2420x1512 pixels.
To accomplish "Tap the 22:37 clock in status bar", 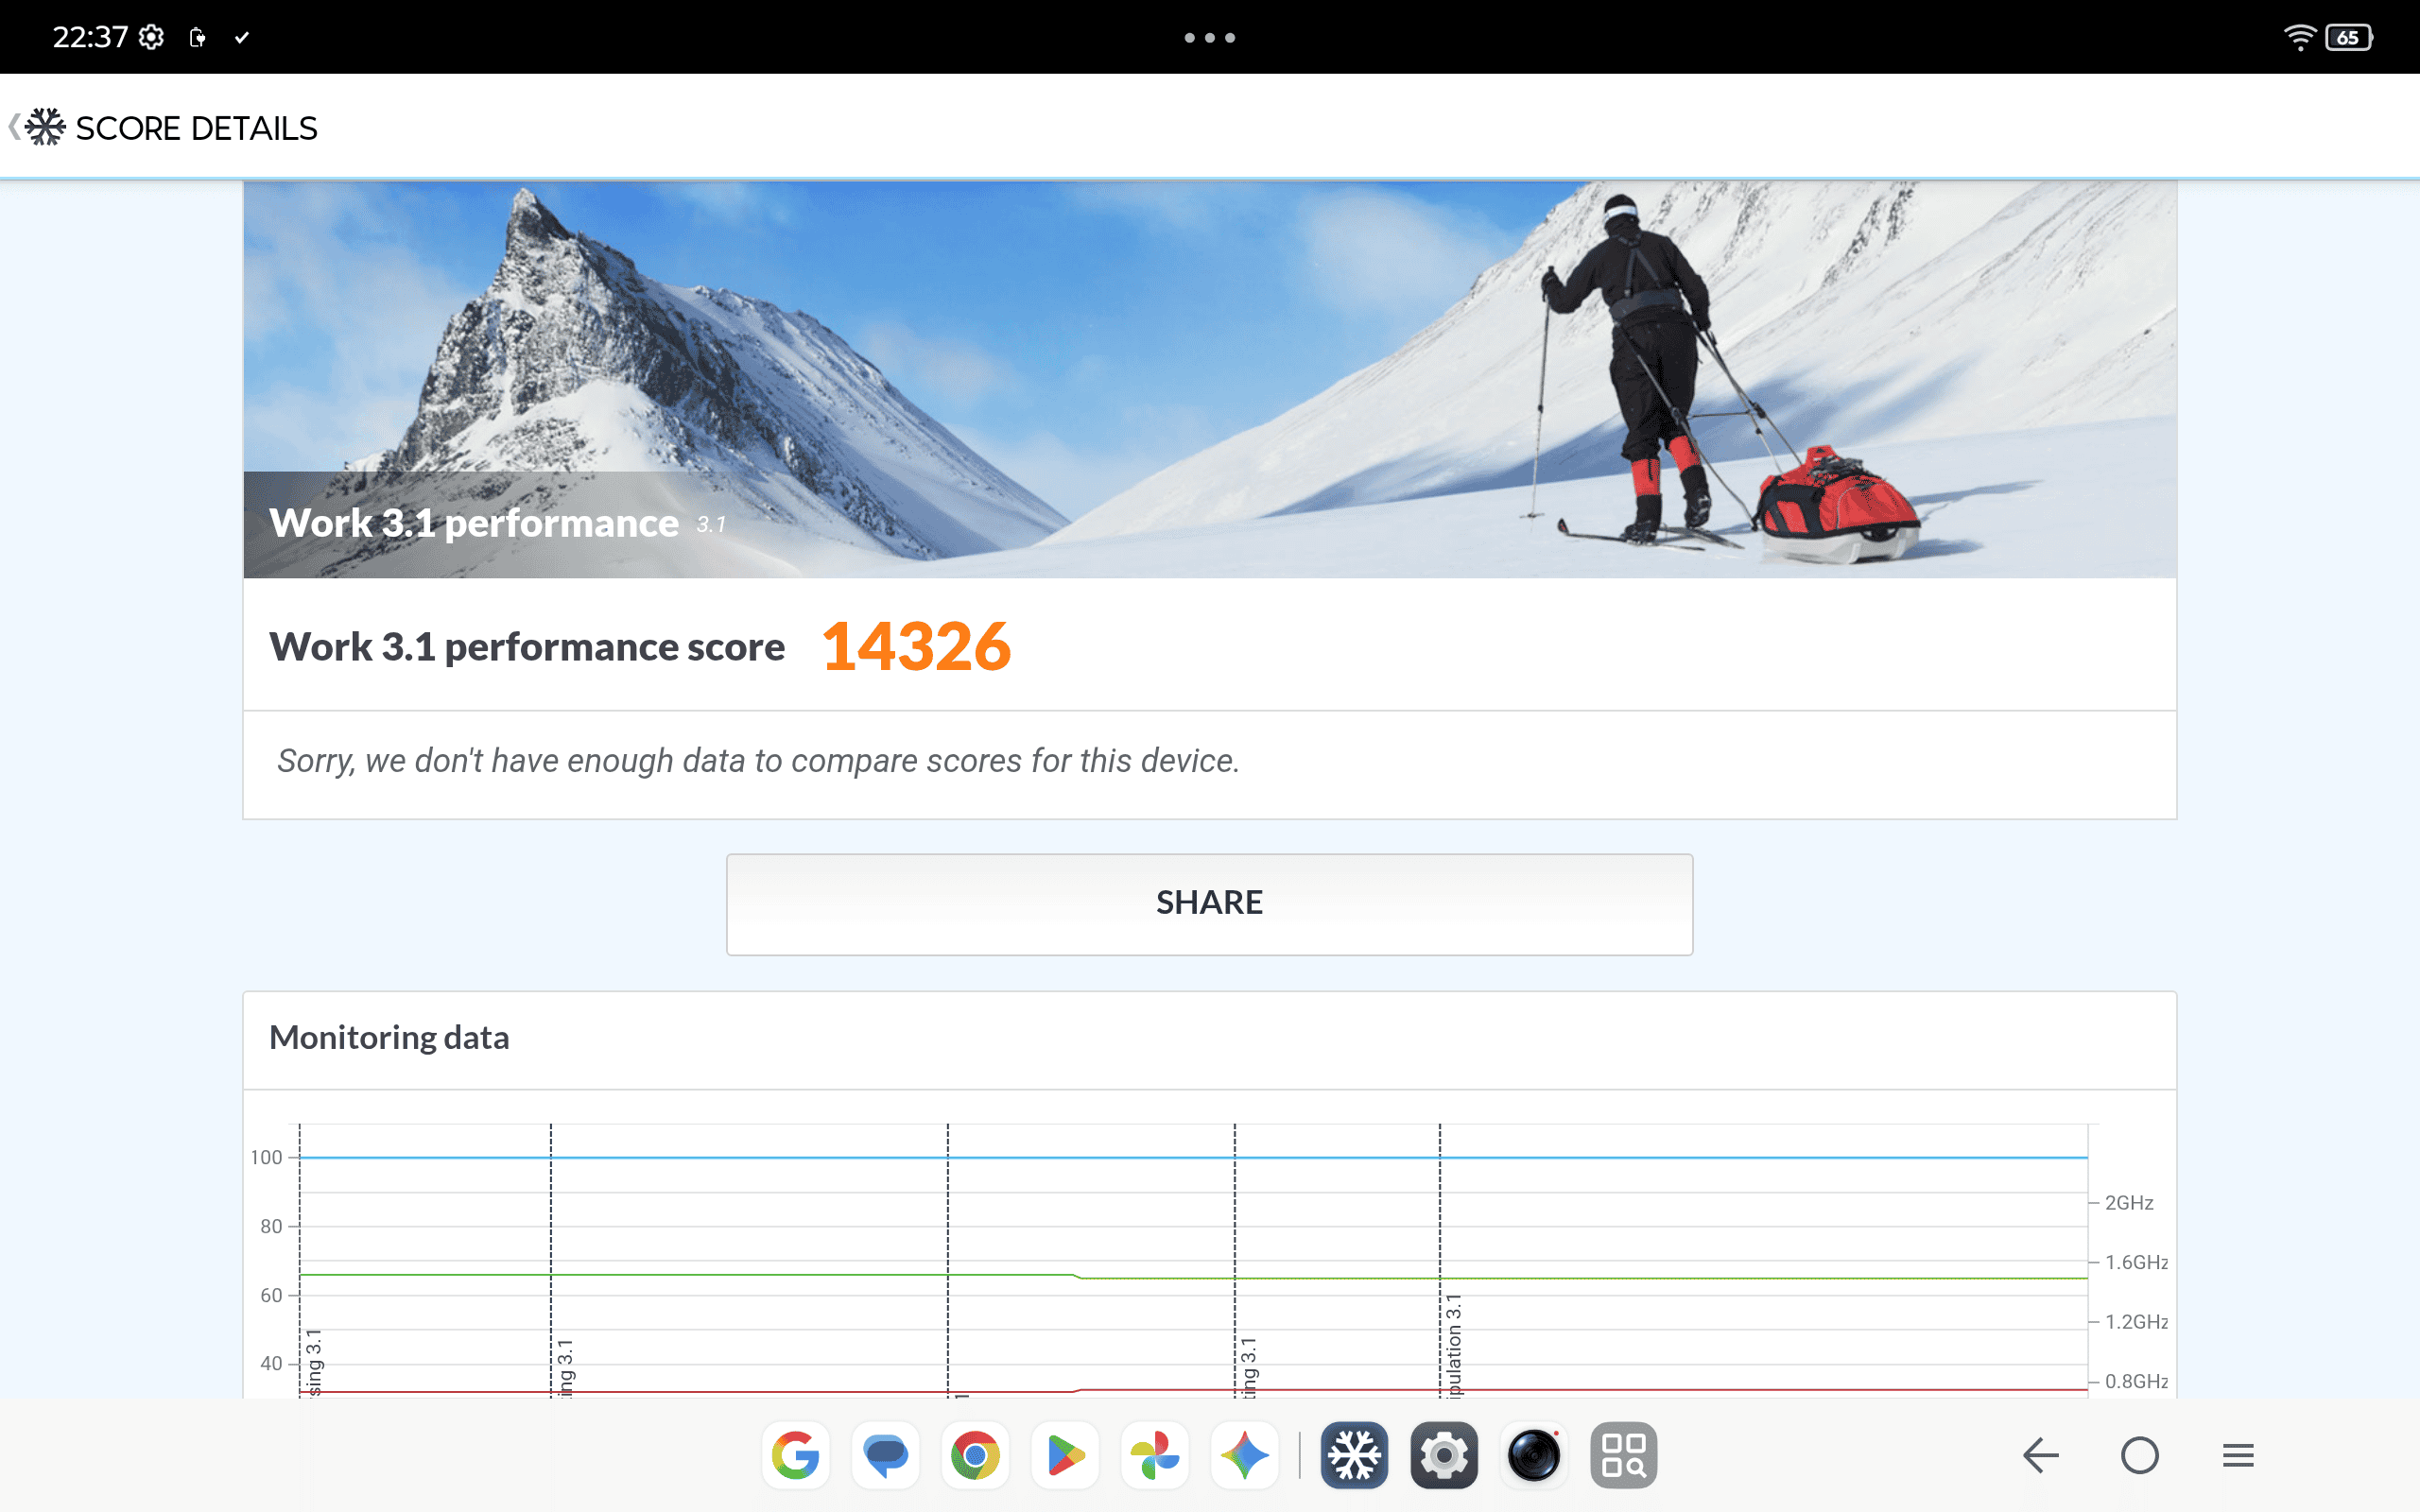I will pyautogui.click(x=90, y=37).
